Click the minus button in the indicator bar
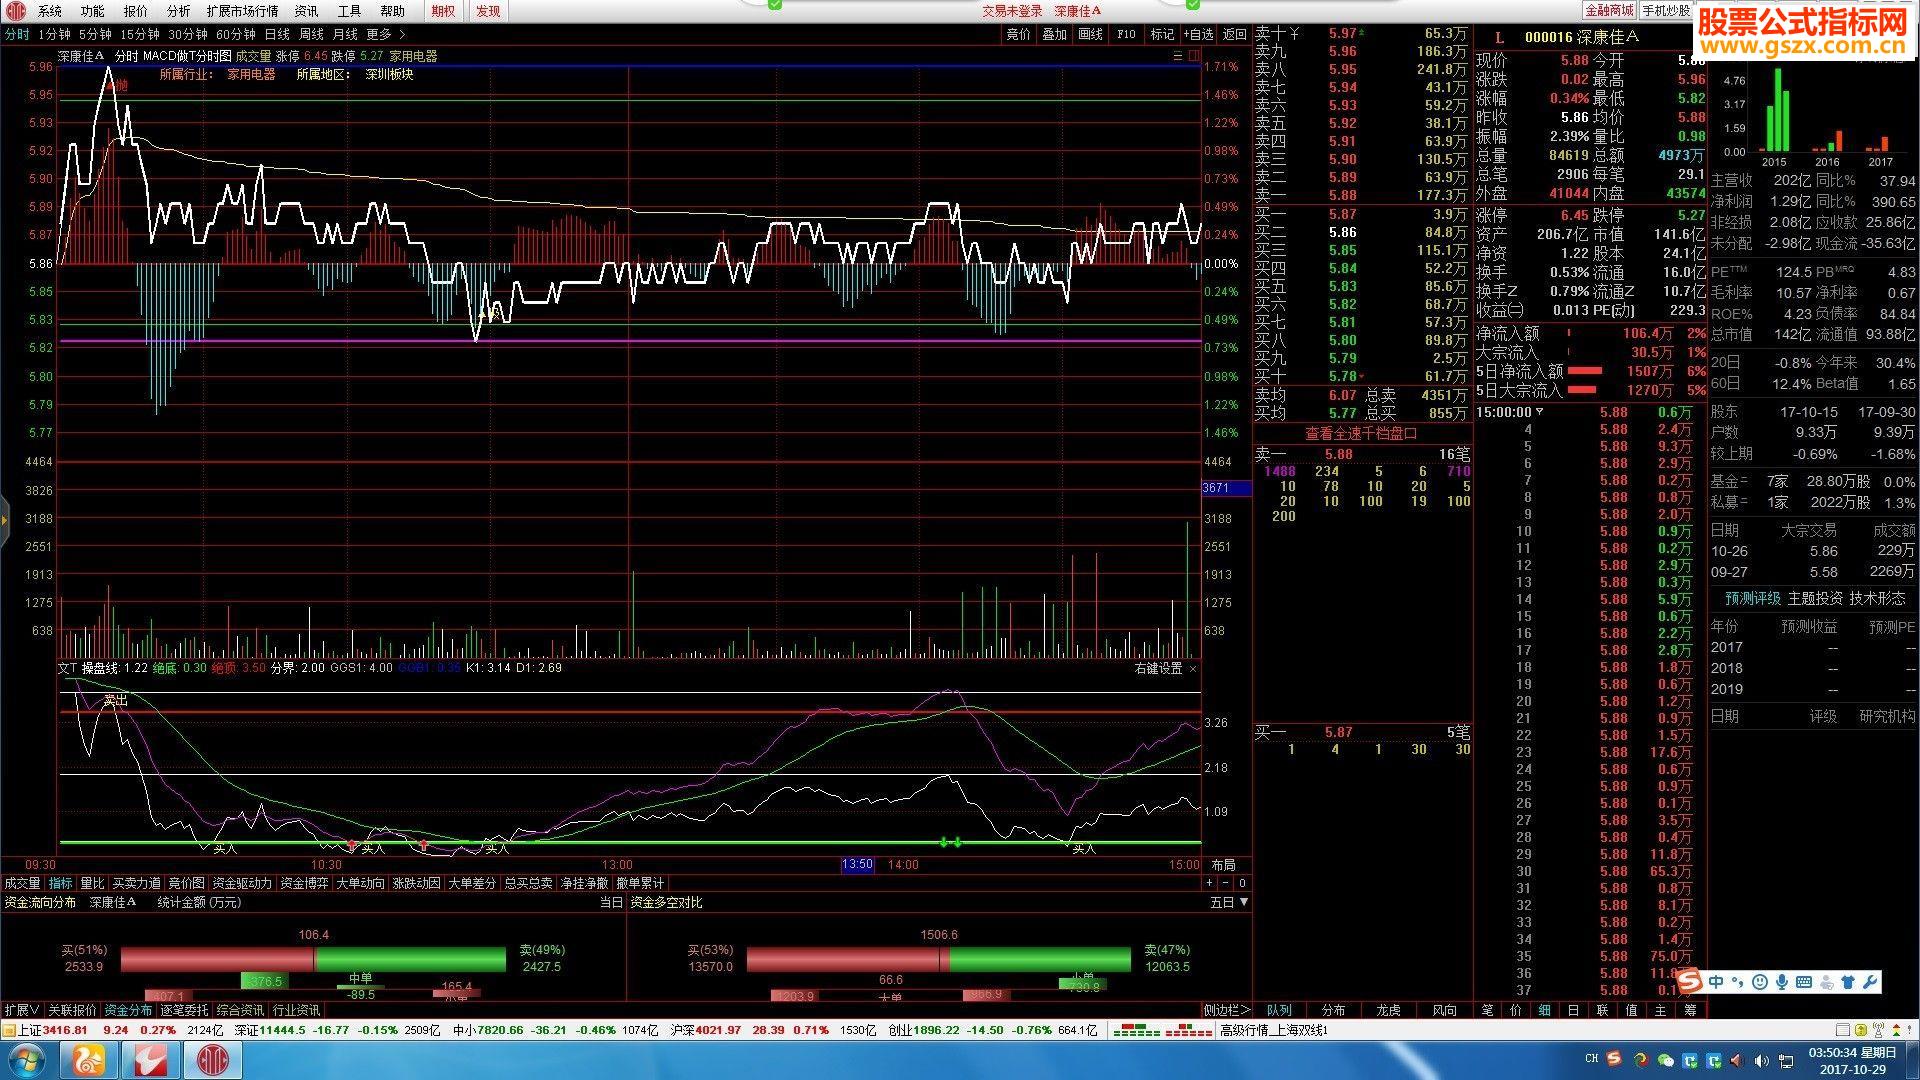 1225,883
